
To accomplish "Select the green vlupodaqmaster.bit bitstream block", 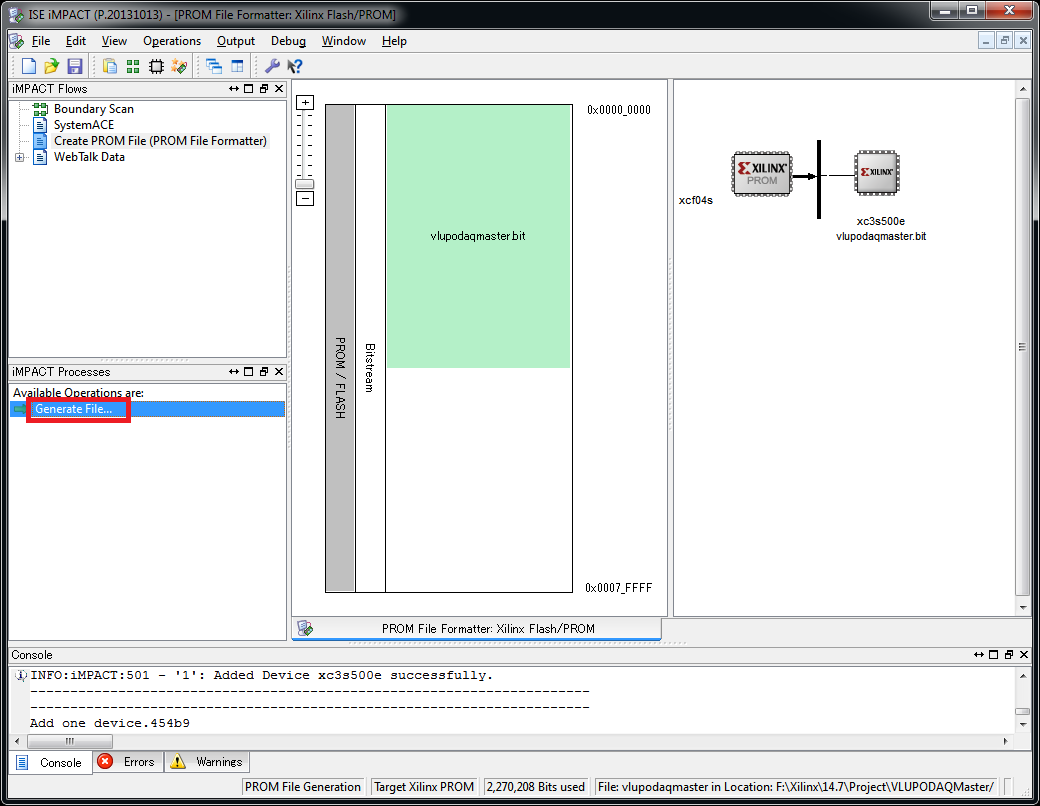I will tap(478, 236).
